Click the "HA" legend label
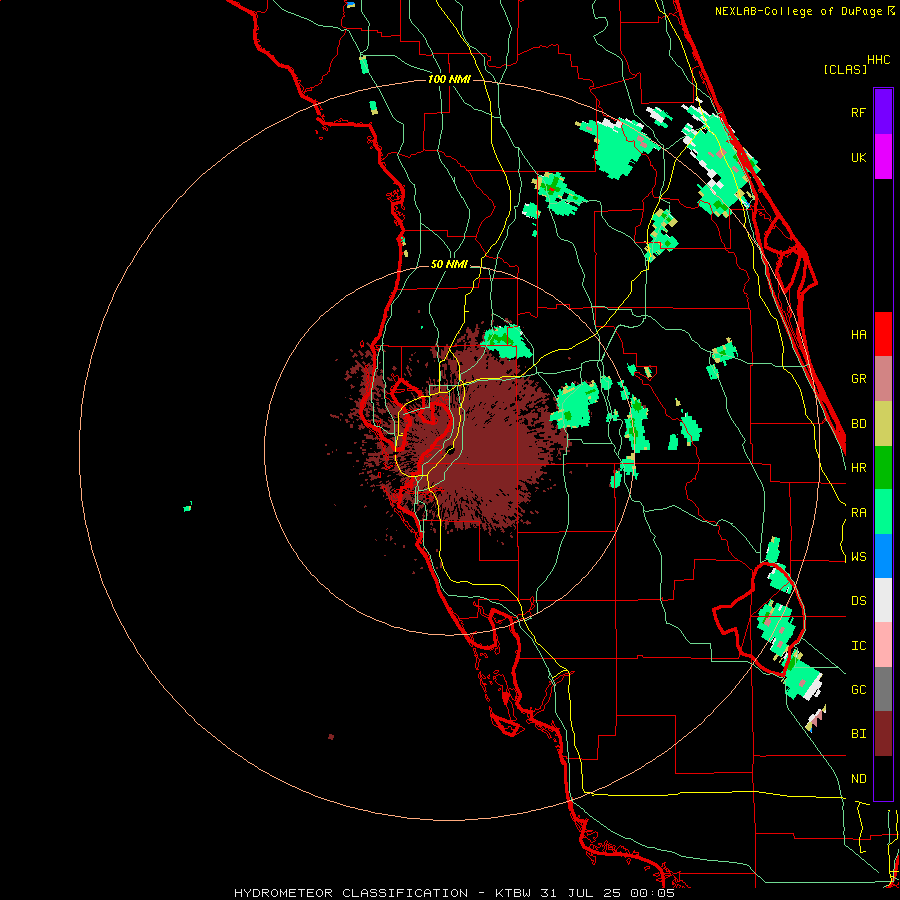 coord(858,334)
